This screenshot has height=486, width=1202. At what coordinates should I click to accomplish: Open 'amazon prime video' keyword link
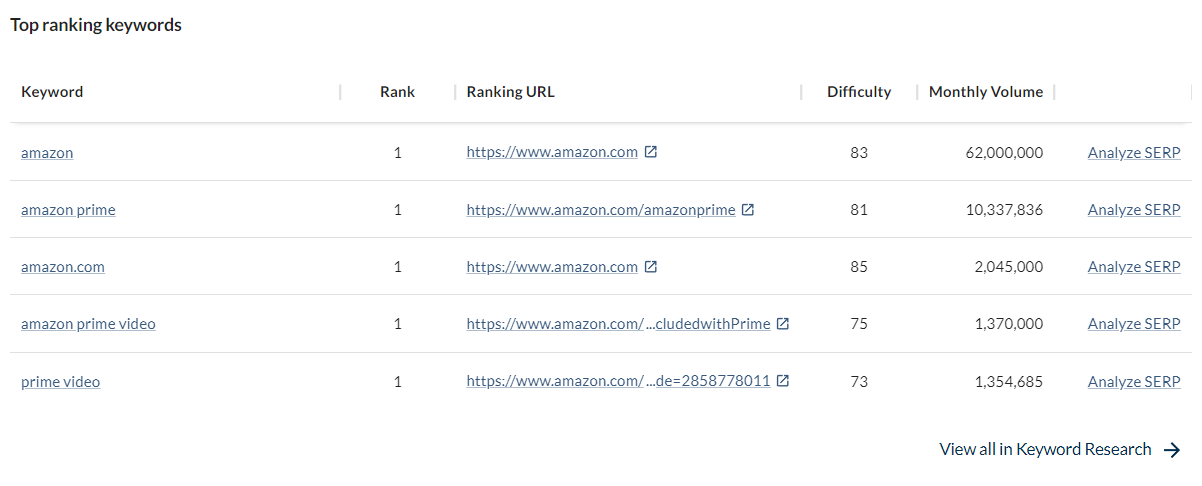(88, 324)
